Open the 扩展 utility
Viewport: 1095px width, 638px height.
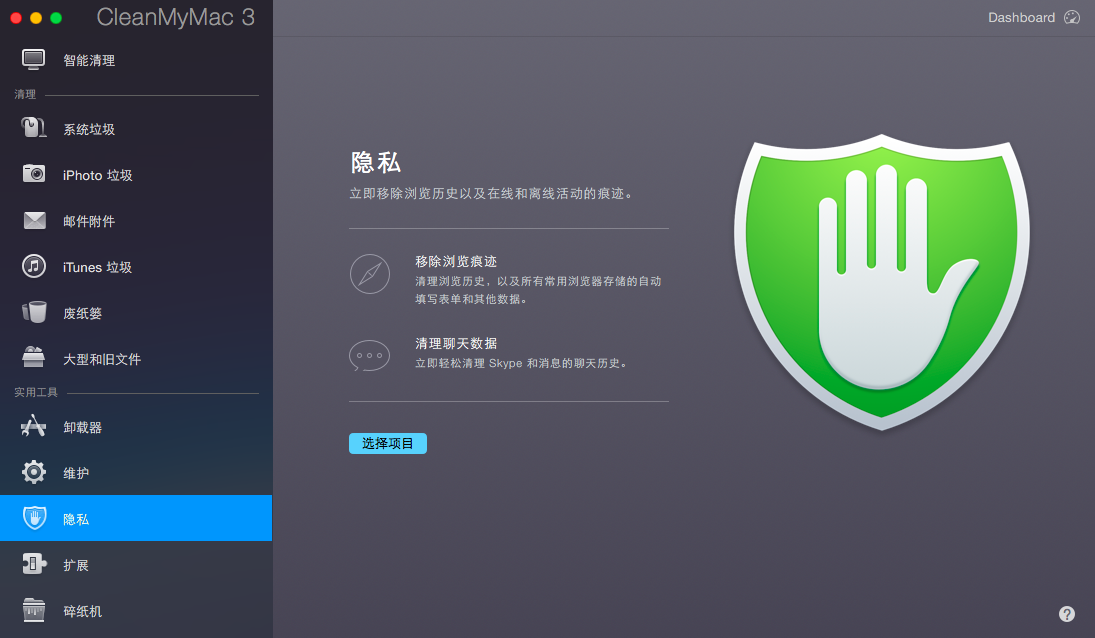click(x=136, y=565)
